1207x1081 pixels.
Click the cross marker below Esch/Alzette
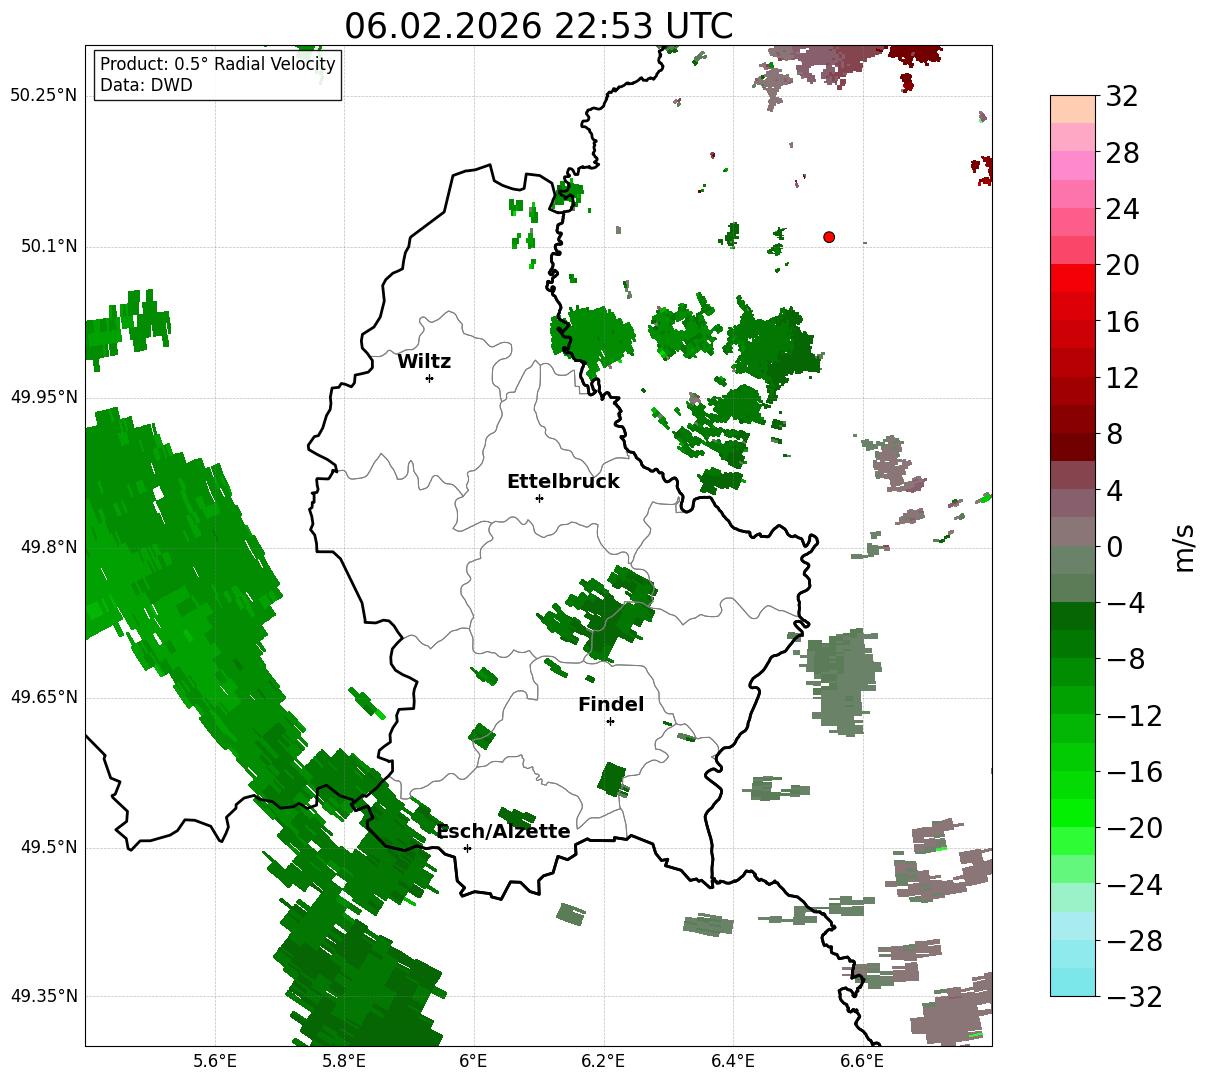(x=467, y=848)
